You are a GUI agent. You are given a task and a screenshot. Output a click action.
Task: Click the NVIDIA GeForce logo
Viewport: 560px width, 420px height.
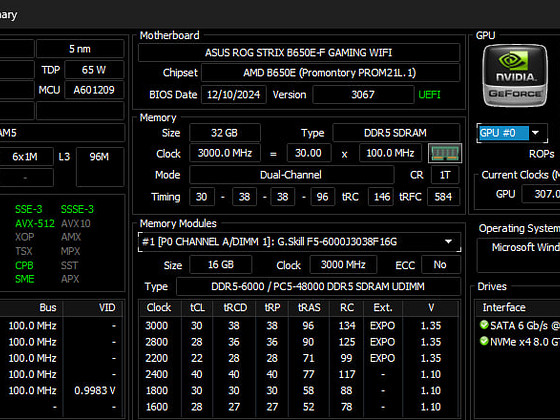[x=515, y=75]
